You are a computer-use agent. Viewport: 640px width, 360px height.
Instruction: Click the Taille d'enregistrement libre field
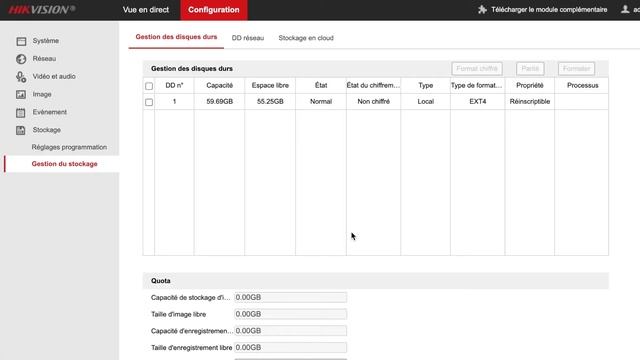click(291, 348)
